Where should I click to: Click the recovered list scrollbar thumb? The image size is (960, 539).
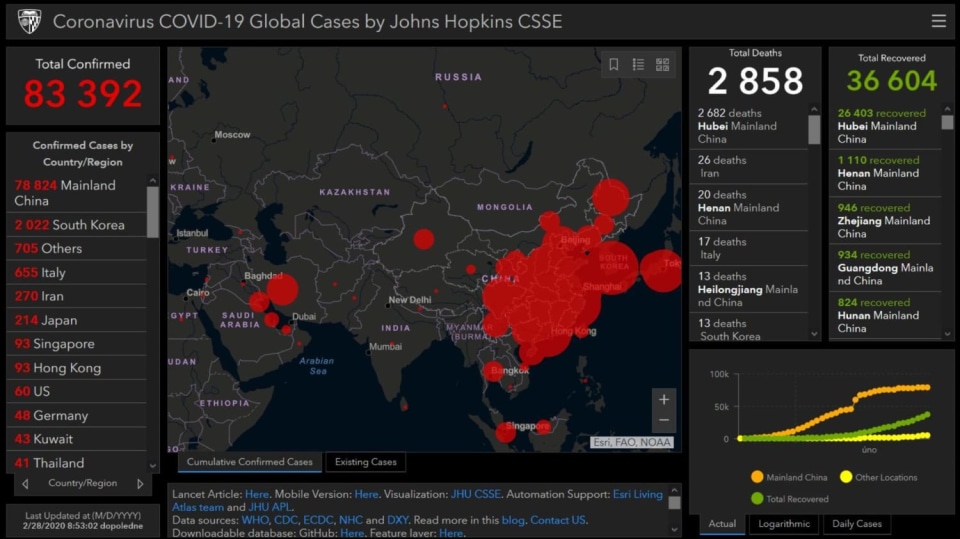[947, 122]
